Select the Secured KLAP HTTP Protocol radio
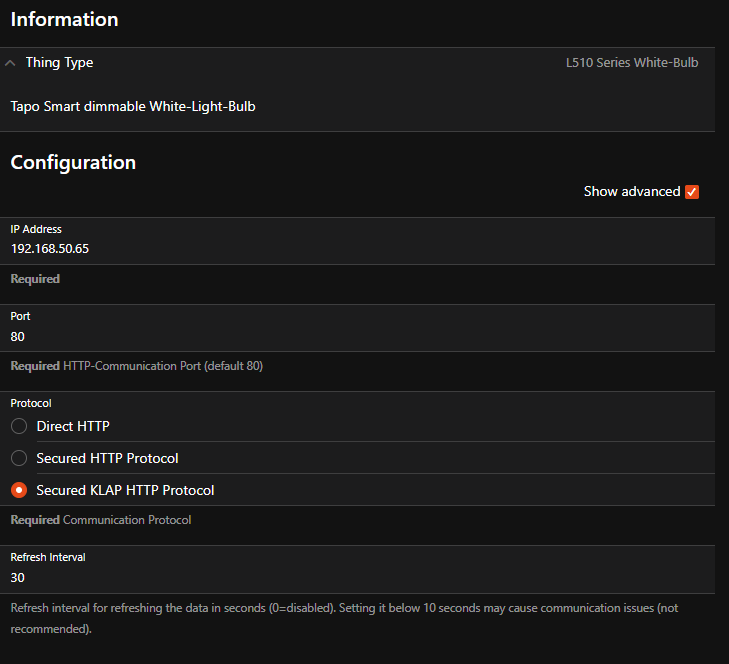The image size is (729, 664). pos(19,490)
